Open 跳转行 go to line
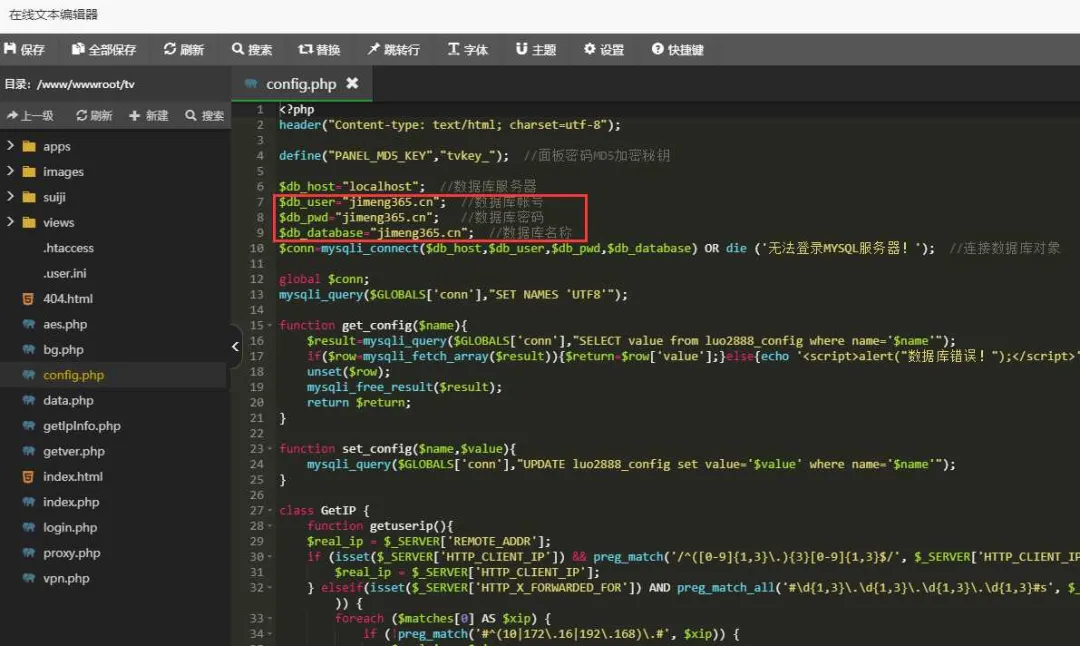This screenshot has height=646, width=1080. (393, 50)
